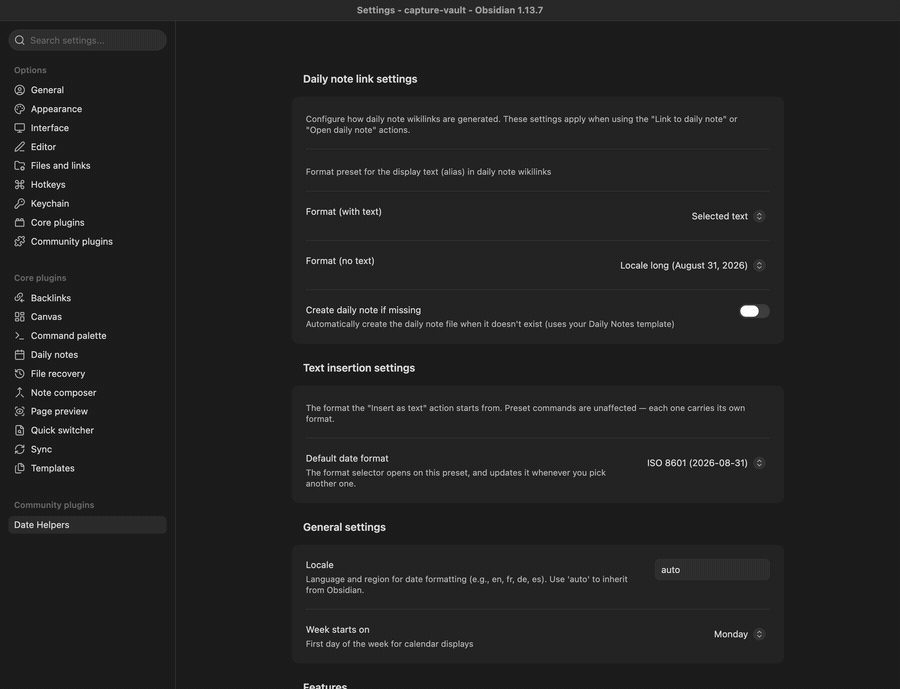Click the Daily notes calendar icon
The height and width of the screenshot is (689, 900).
coord(20,355)
